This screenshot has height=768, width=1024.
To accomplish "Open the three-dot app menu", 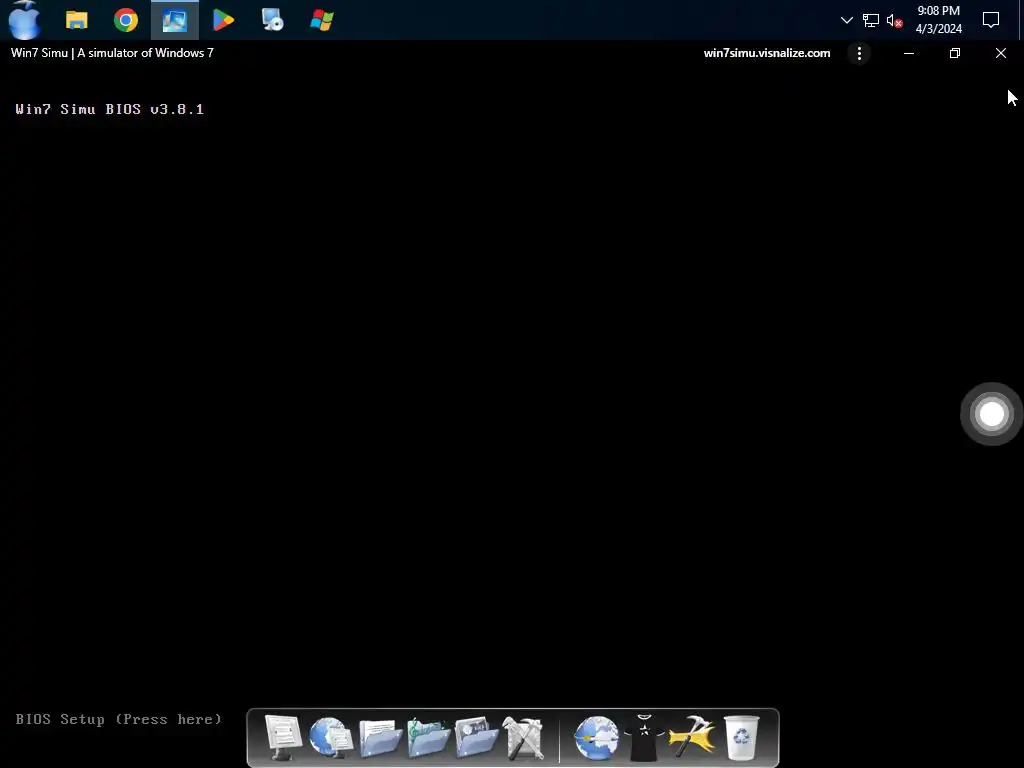I will [859, 54].
